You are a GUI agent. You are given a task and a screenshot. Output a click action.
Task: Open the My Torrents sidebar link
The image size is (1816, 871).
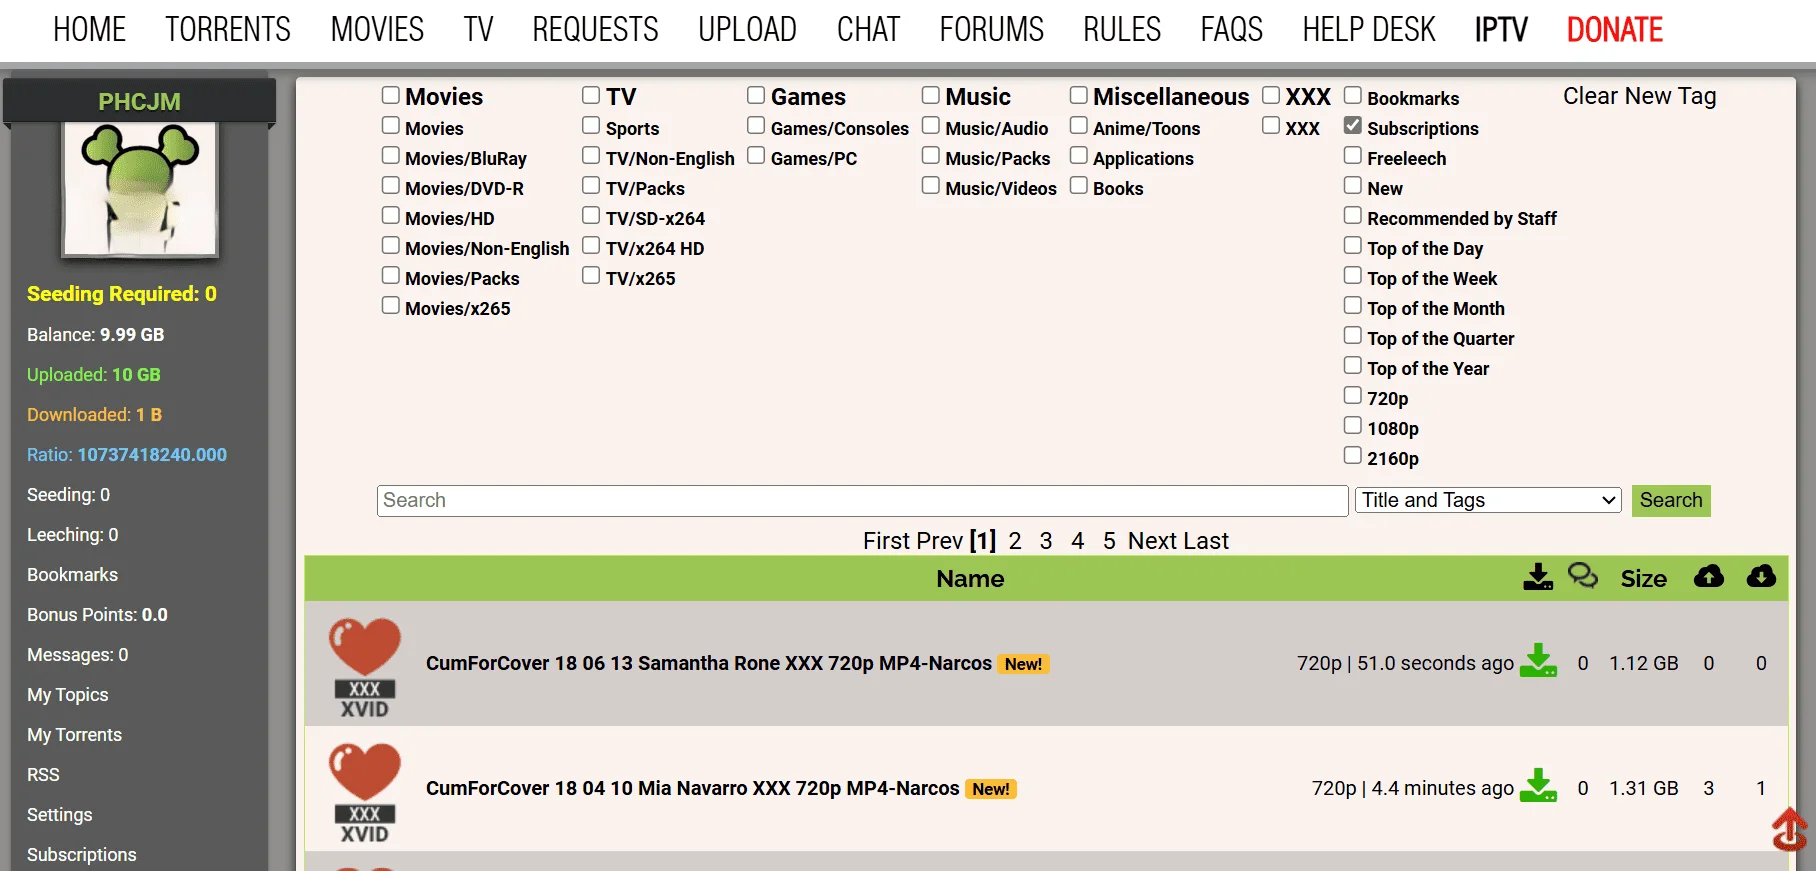pyautogui.click(x=74, y=735)
